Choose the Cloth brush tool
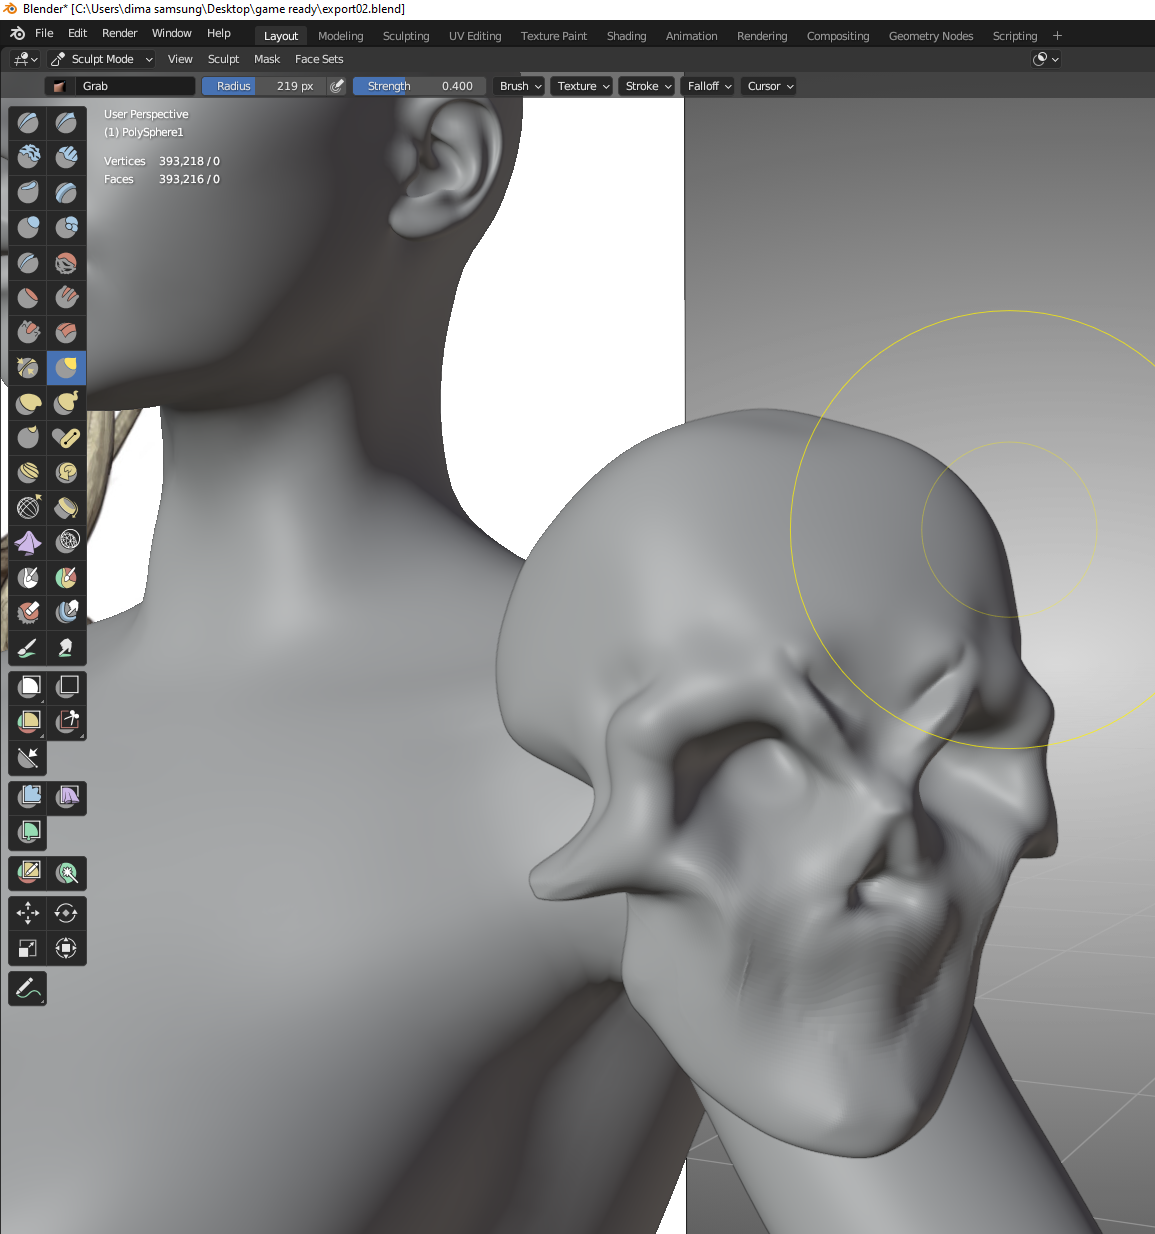This screenshot has width=1155, height=1234. point(28,543)
